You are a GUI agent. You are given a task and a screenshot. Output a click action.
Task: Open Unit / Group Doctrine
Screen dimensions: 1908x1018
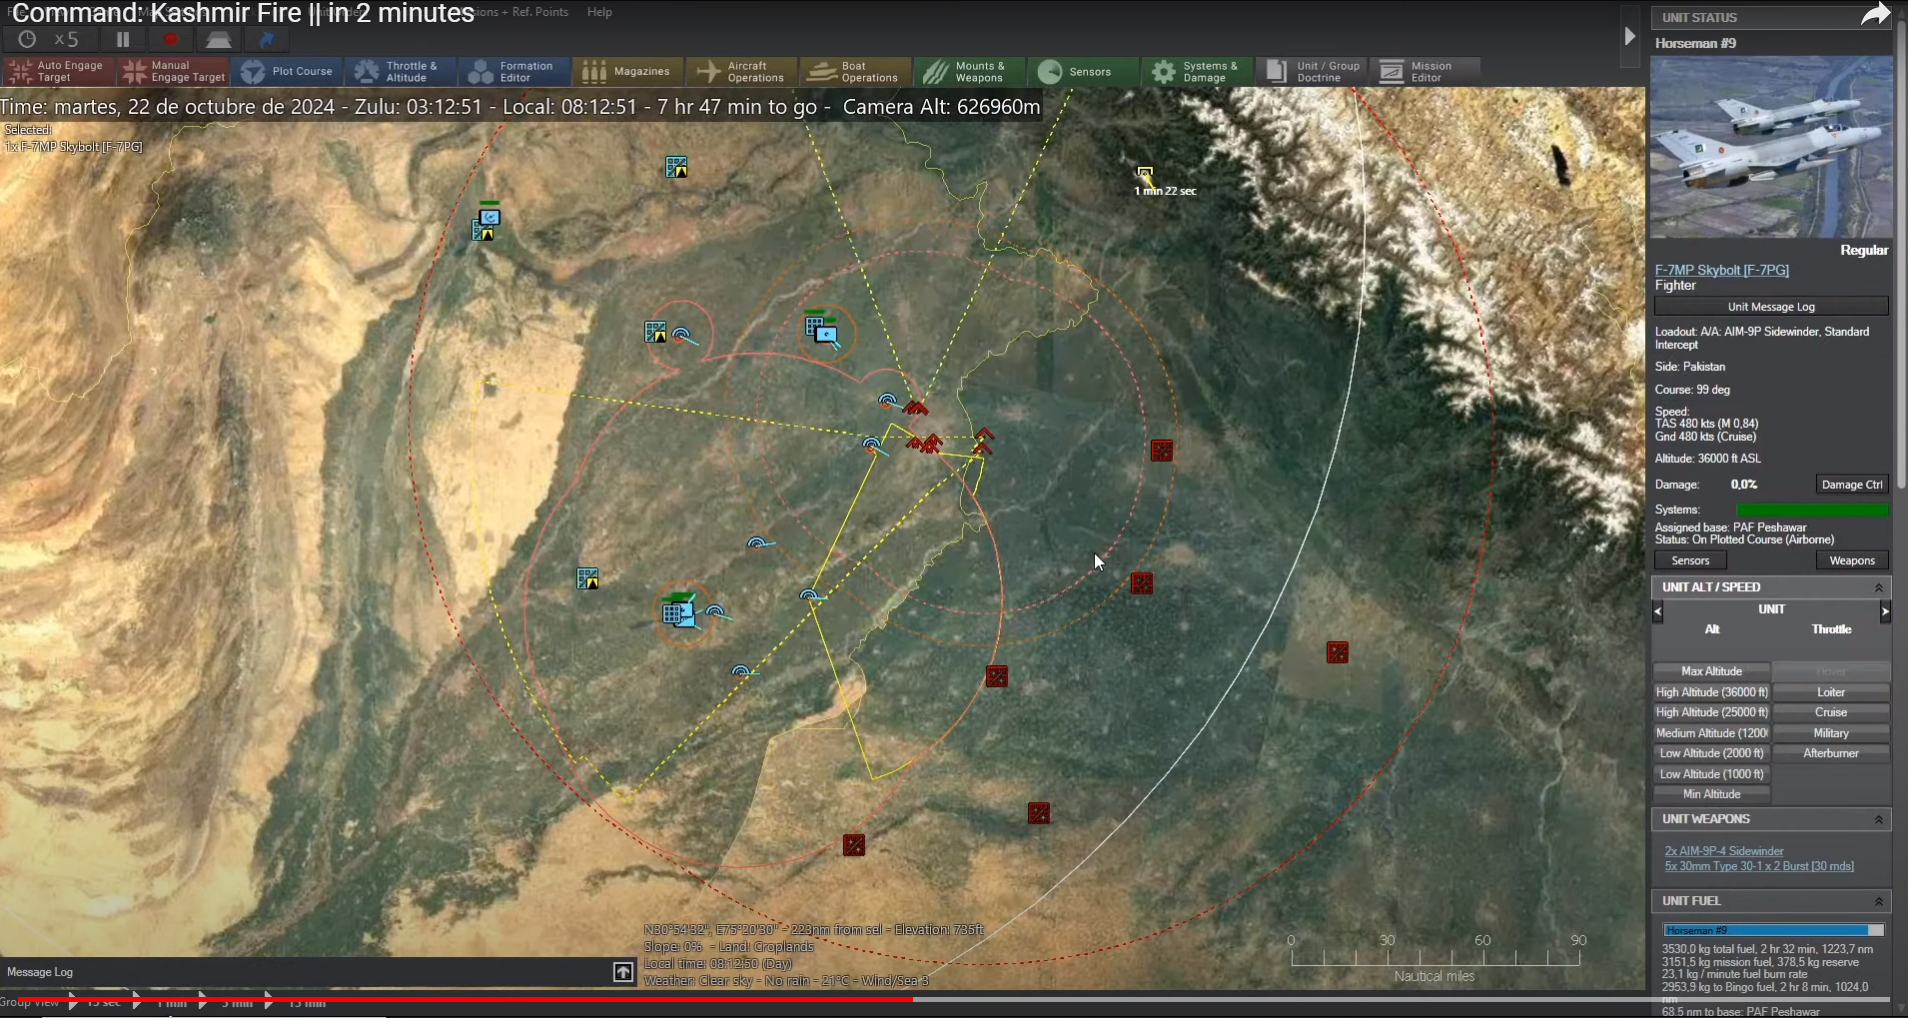point(1312,71)
